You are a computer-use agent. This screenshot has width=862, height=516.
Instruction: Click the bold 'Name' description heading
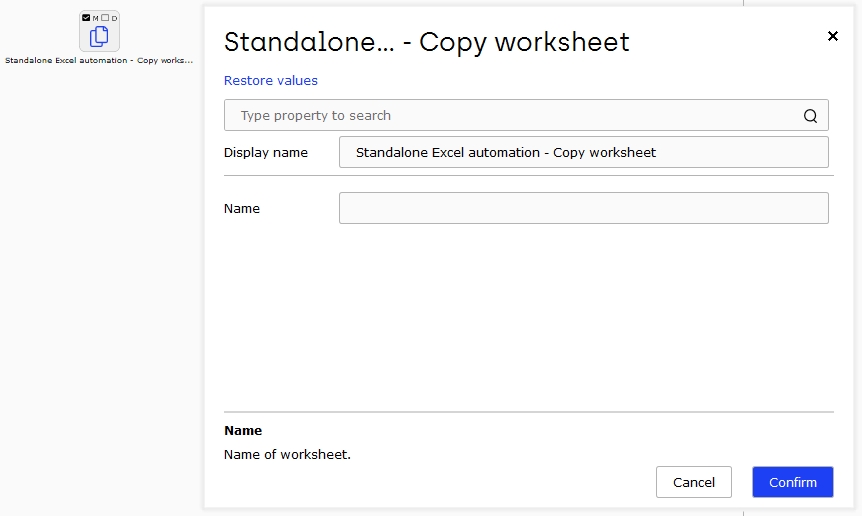(x=243, y=430)
